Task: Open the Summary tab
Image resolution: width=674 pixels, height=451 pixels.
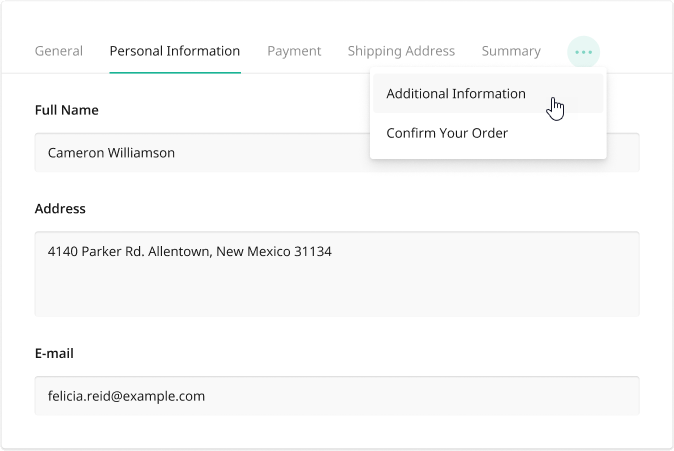Action: (511, 51)
